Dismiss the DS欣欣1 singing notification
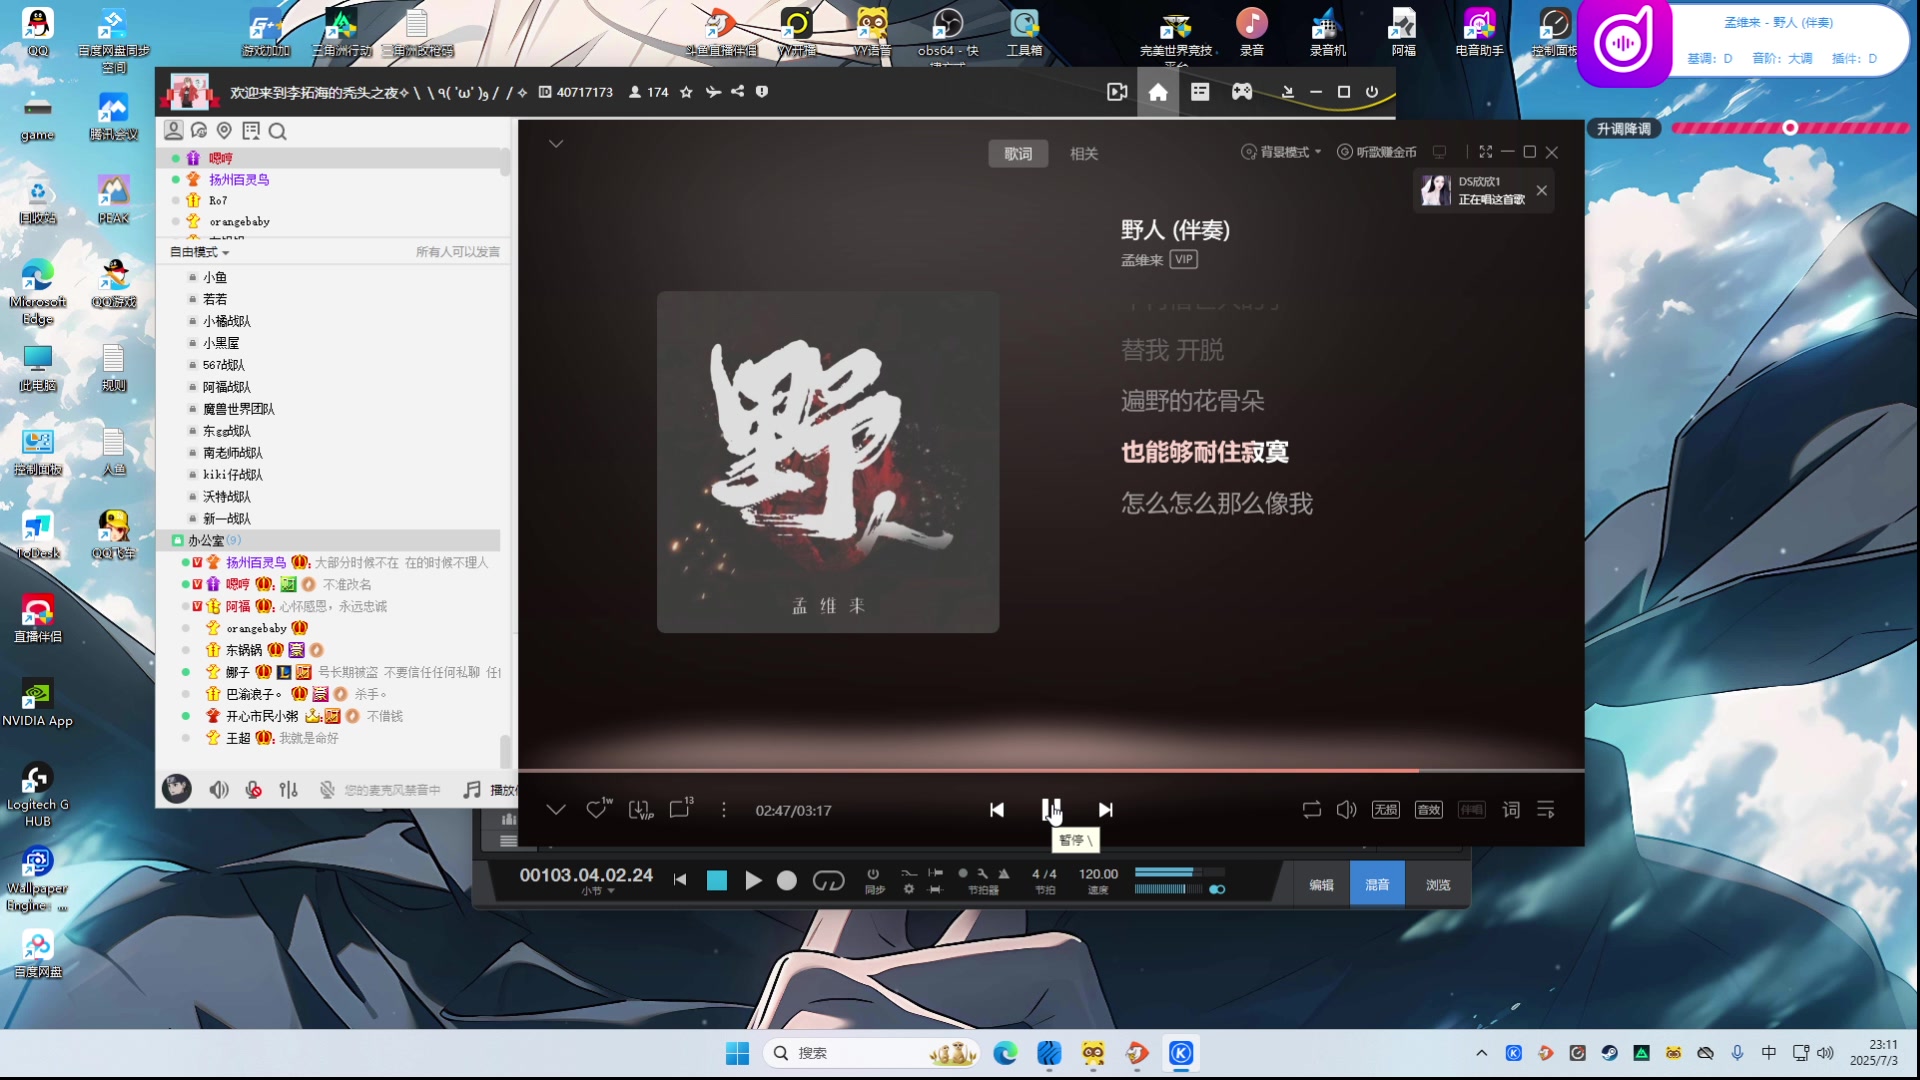 click(x=1542, y=190)
